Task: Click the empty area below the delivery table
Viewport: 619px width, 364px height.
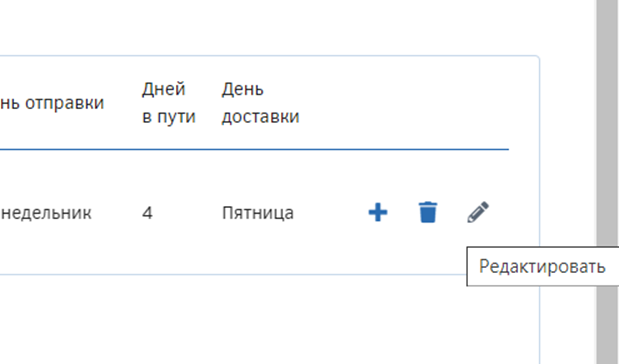Action: (x=268, y=320)
